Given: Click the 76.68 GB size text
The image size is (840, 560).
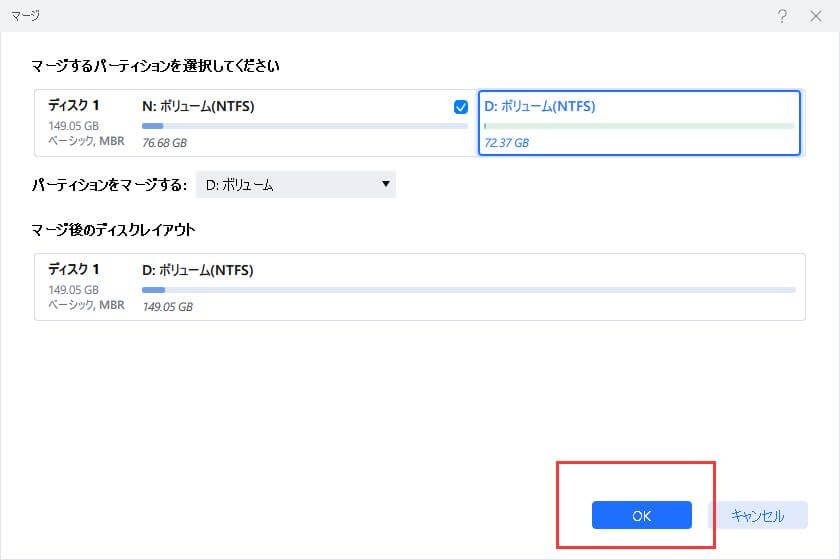Looking at the screenshot, I should tap(164, 143).
